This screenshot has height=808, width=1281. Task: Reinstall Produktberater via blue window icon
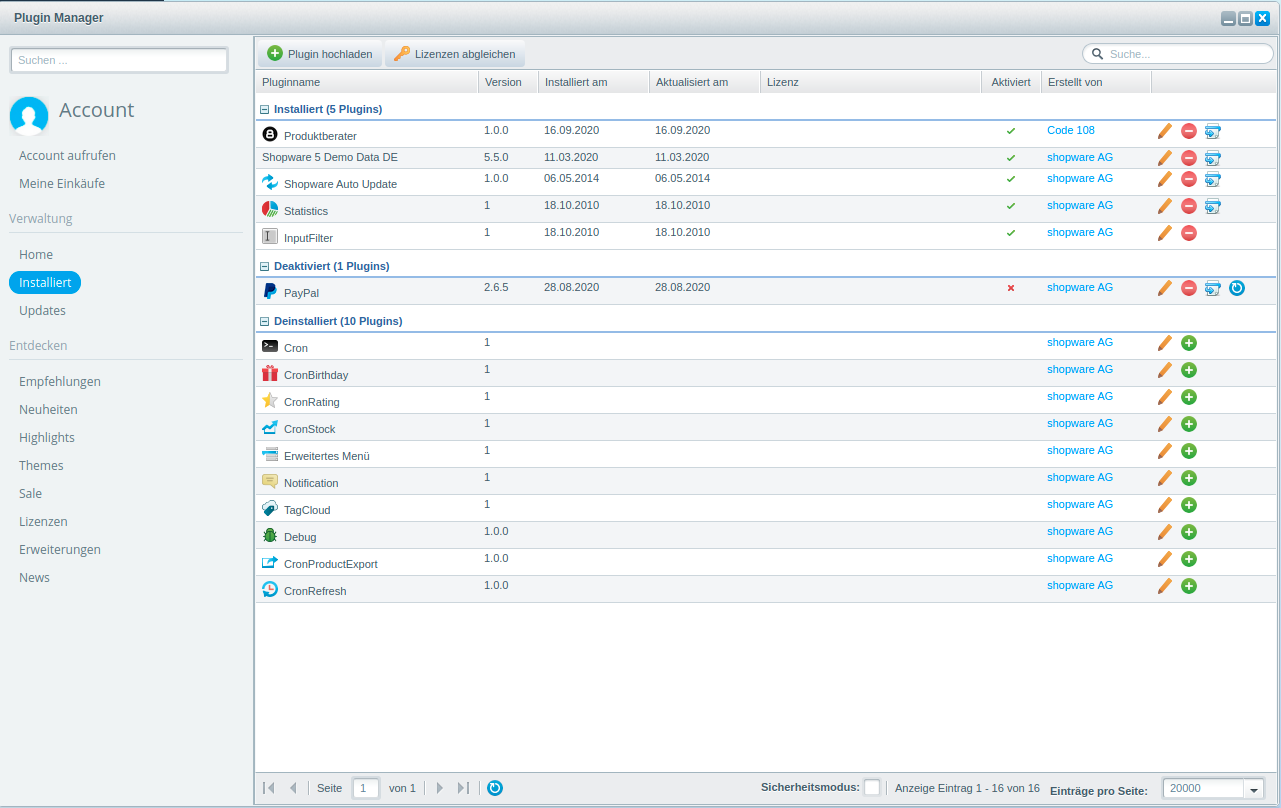(1213, 131)
